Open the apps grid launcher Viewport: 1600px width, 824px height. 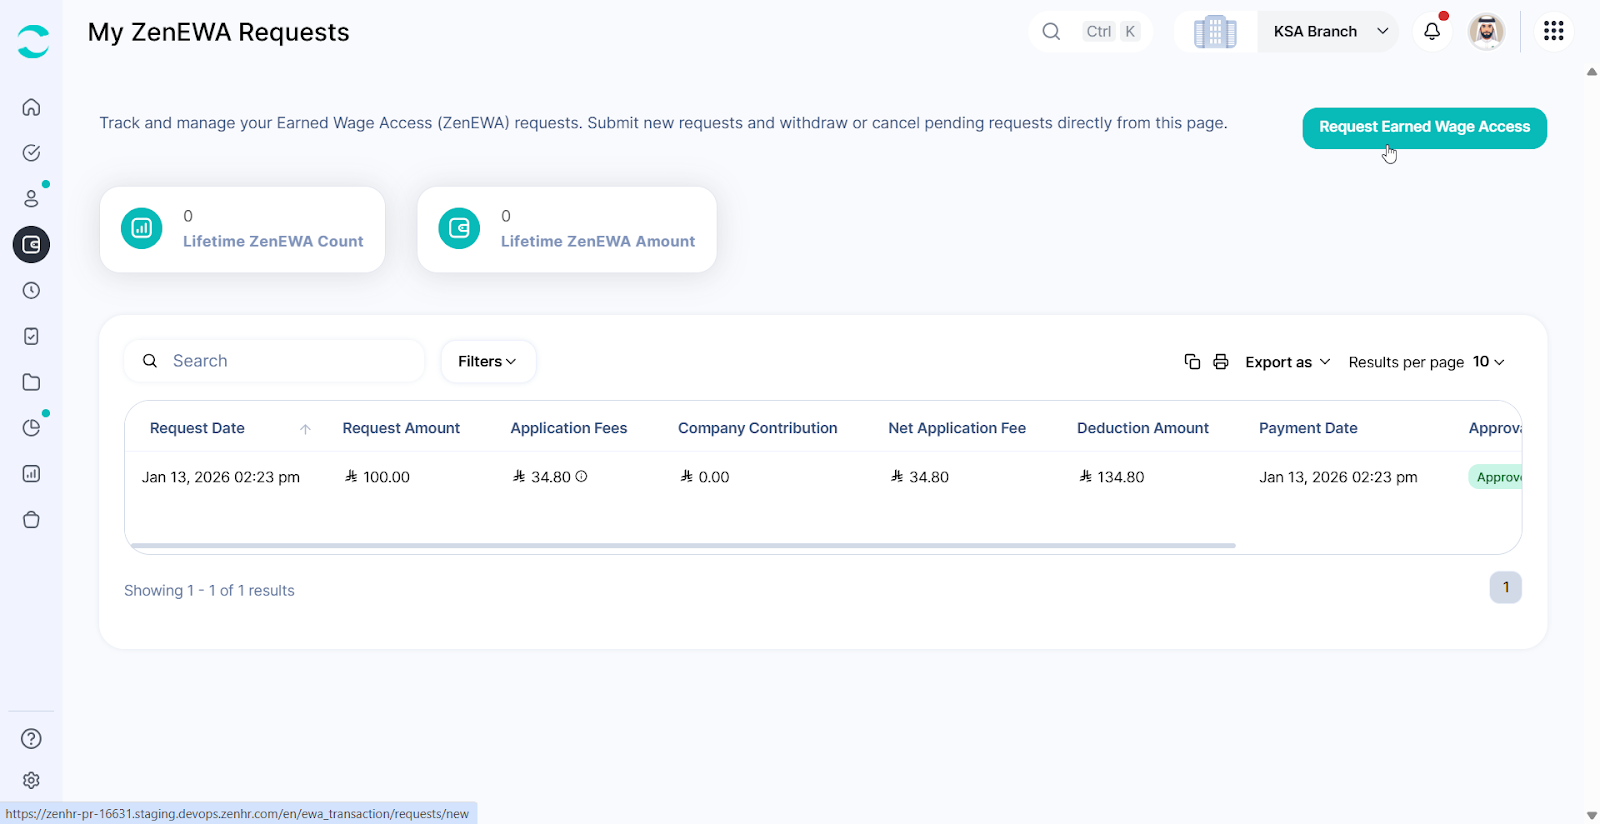point(1553,31)
